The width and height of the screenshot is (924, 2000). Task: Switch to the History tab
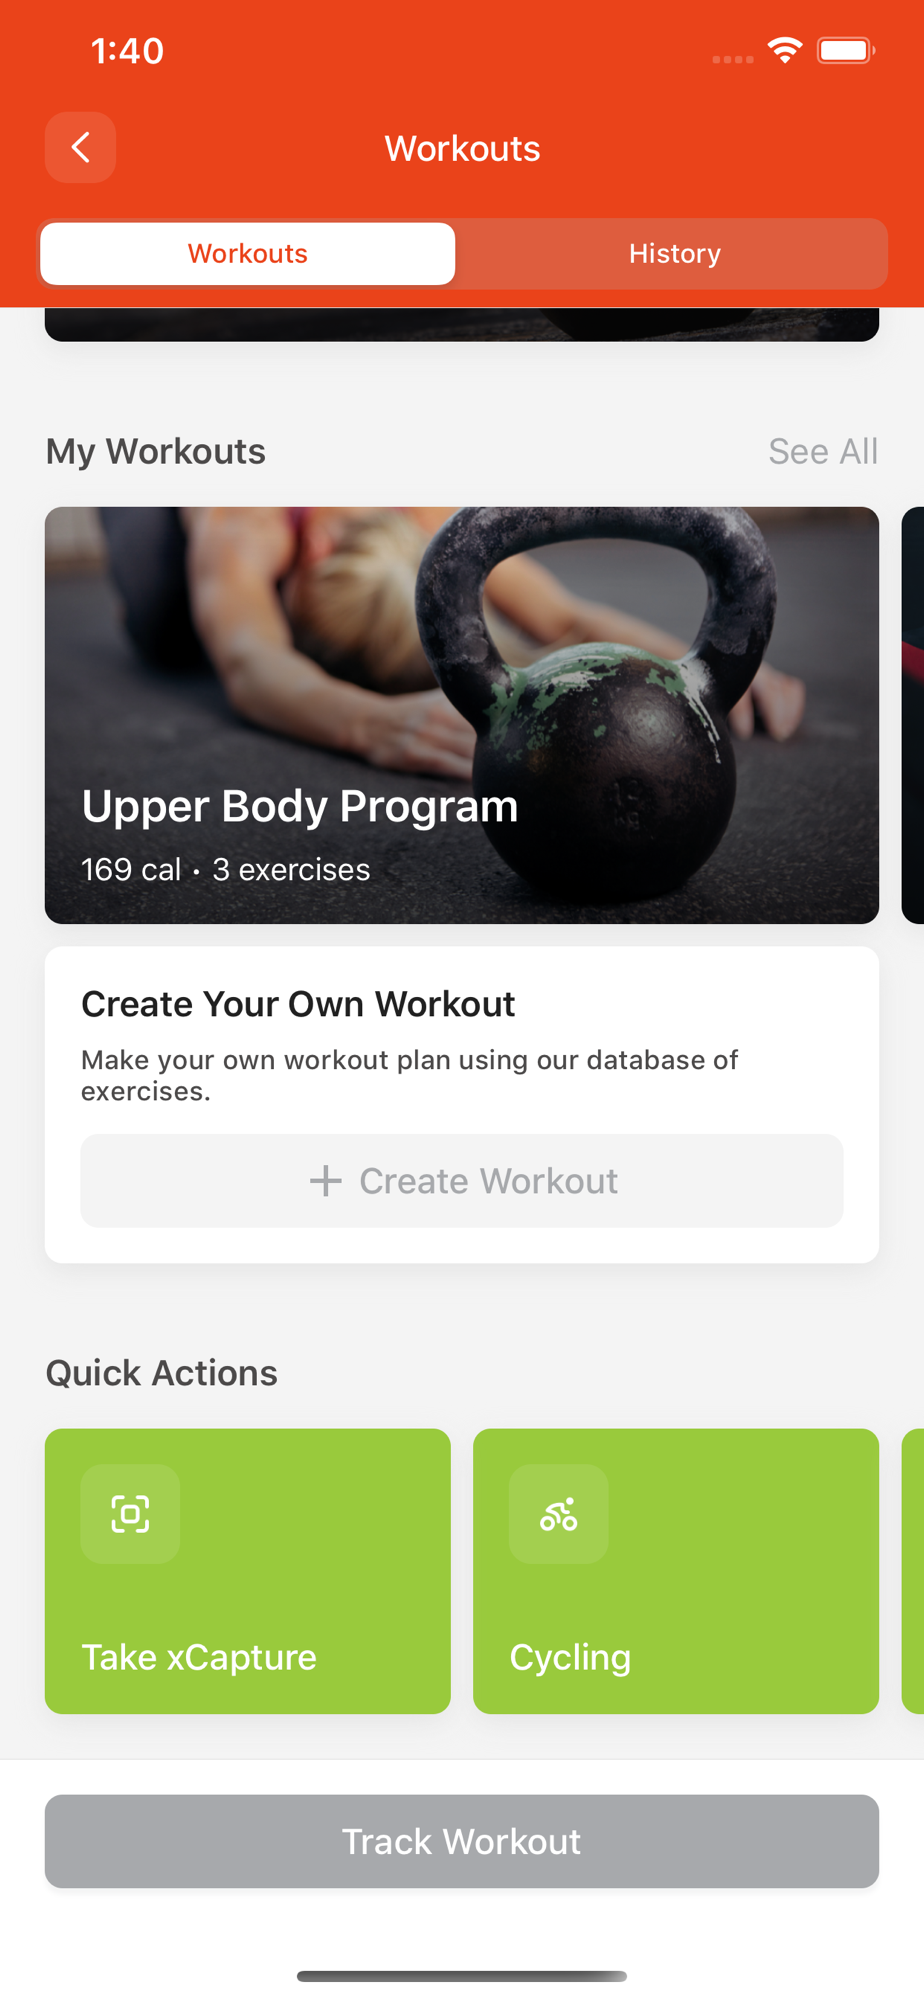(674, 254)
